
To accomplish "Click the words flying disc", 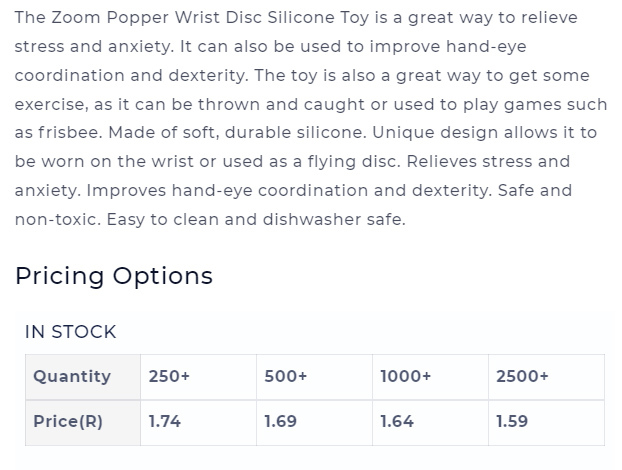I will [x=353, y=162].
